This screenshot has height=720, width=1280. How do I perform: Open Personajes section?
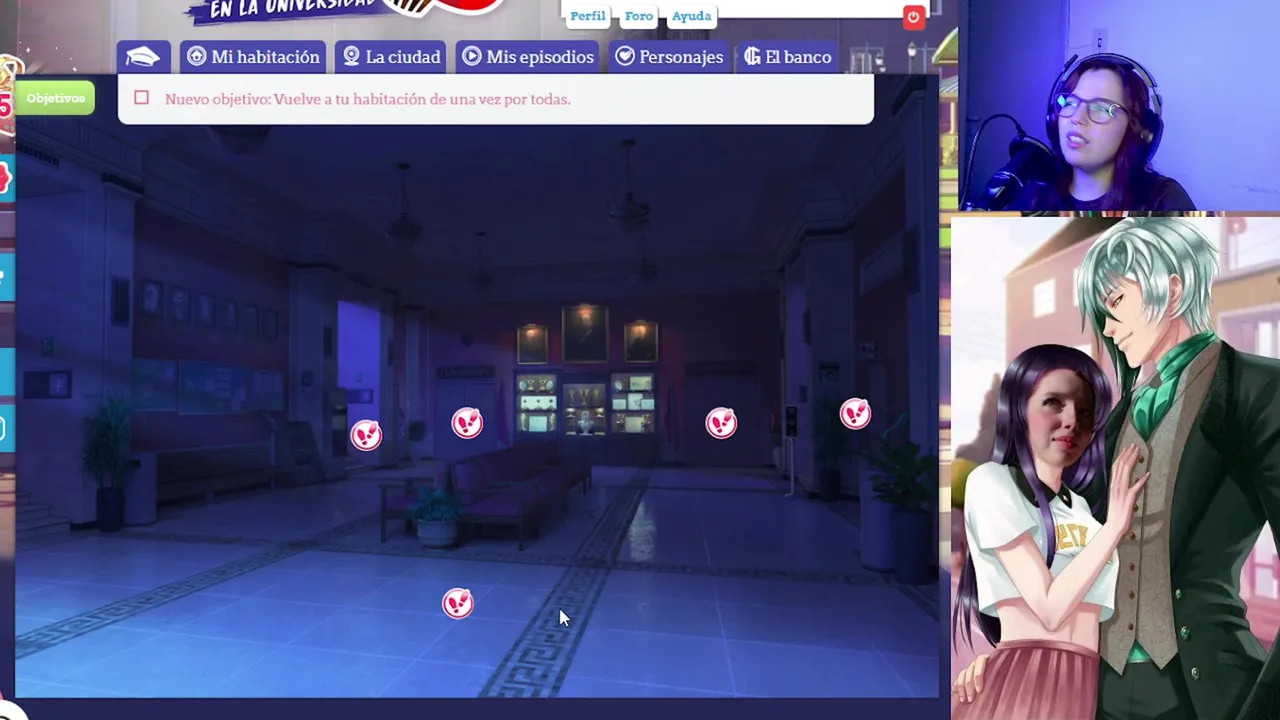(x=669, y=57)
